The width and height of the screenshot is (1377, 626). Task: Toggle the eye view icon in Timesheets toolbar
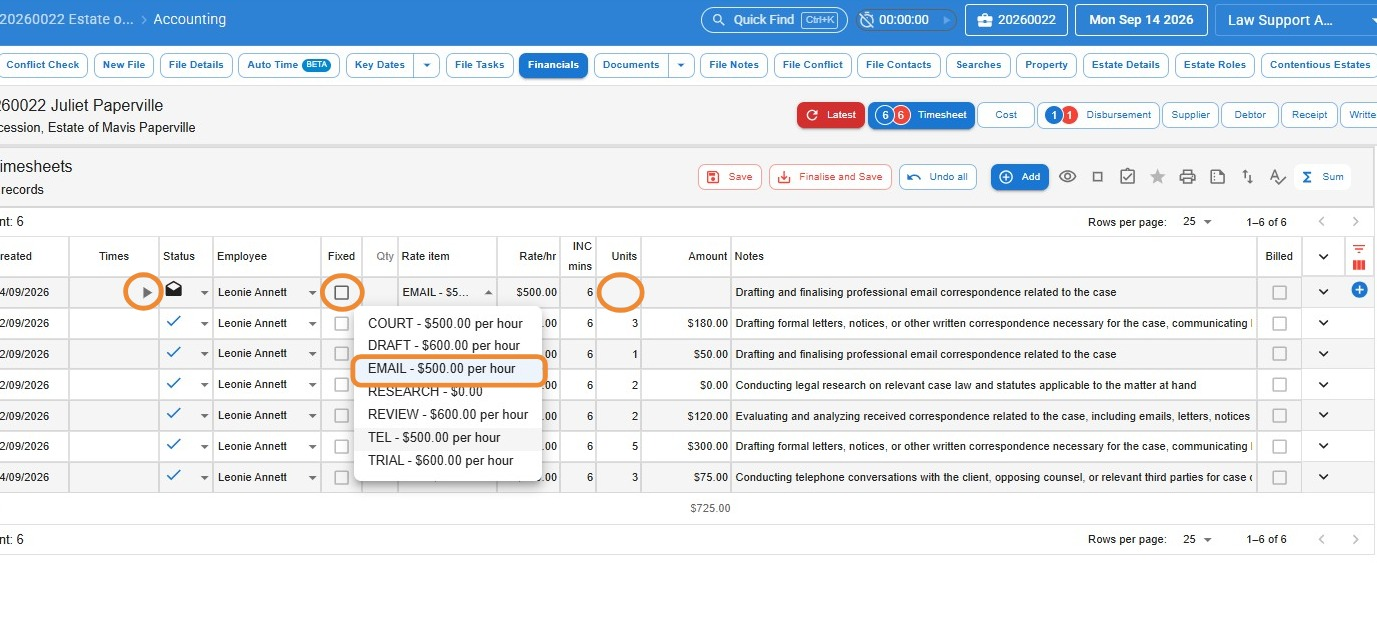click(1068, 177)
